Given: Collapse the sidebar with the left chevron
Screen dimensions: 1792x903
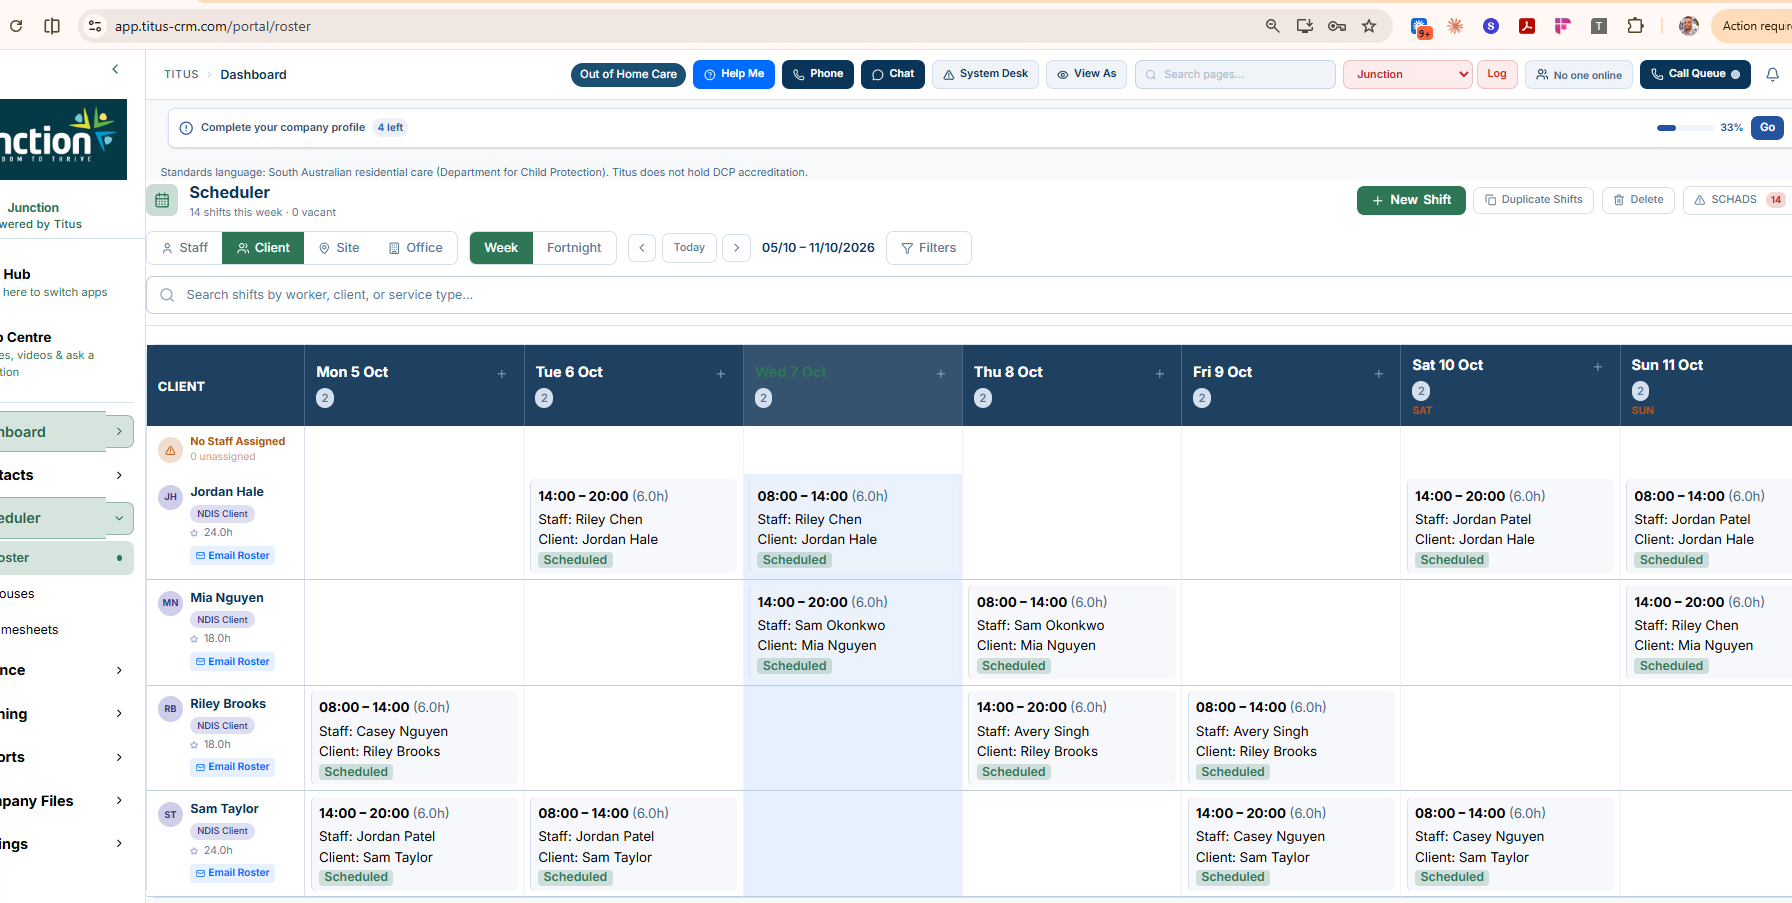Looking at the screenshot, I should [115, 69].
